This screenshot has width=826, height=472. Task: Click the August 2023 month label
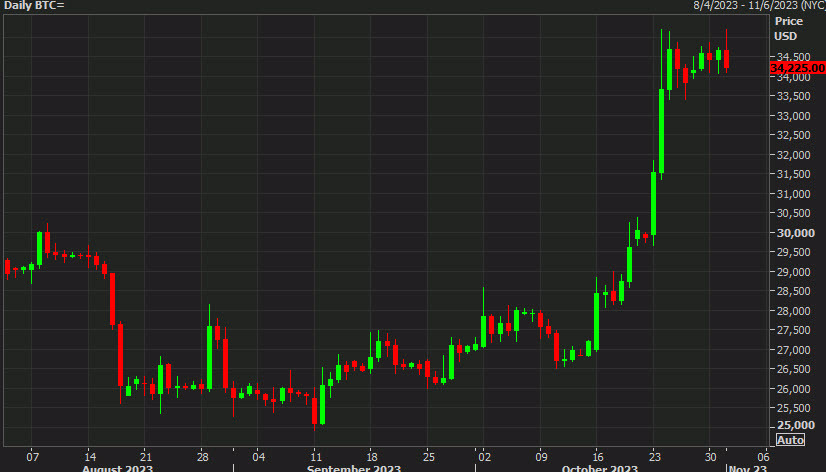117,468
